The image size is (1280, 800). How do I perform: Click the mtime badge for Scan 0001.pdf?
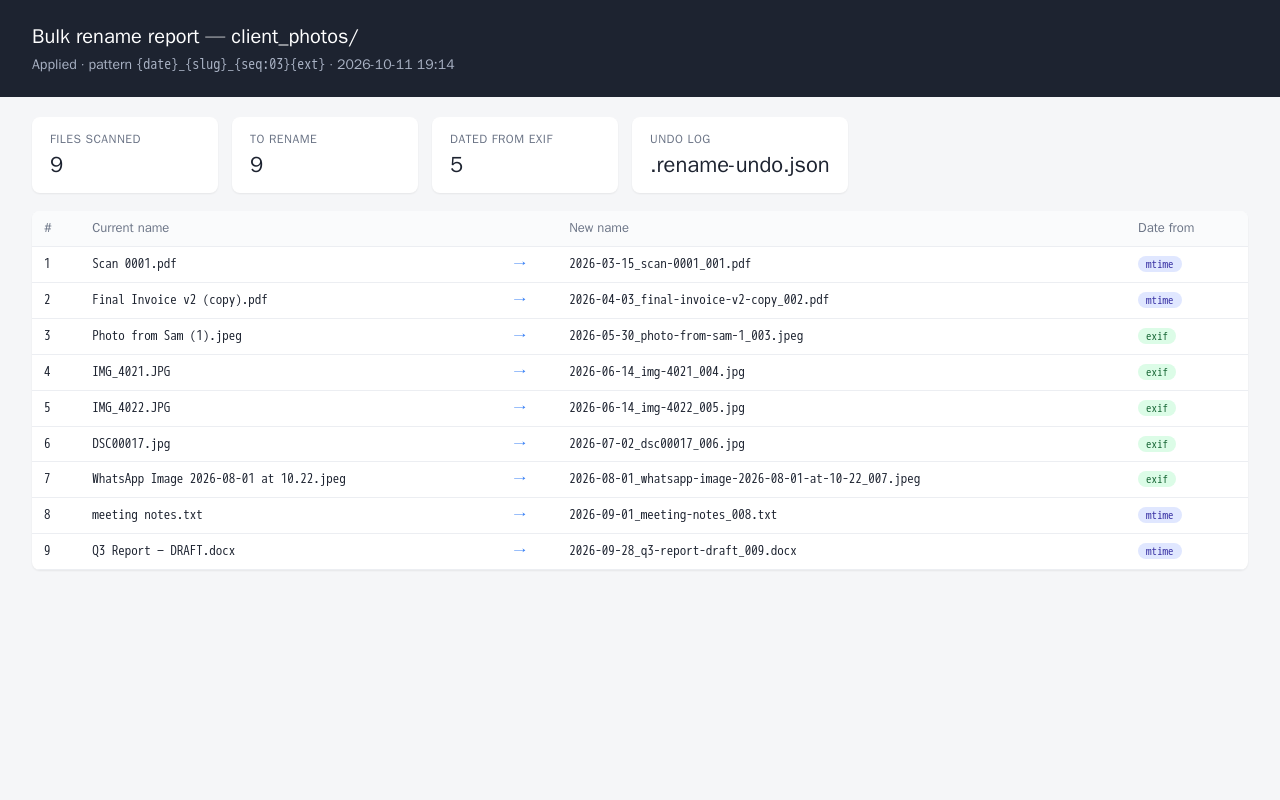(x=1159, y=264)
